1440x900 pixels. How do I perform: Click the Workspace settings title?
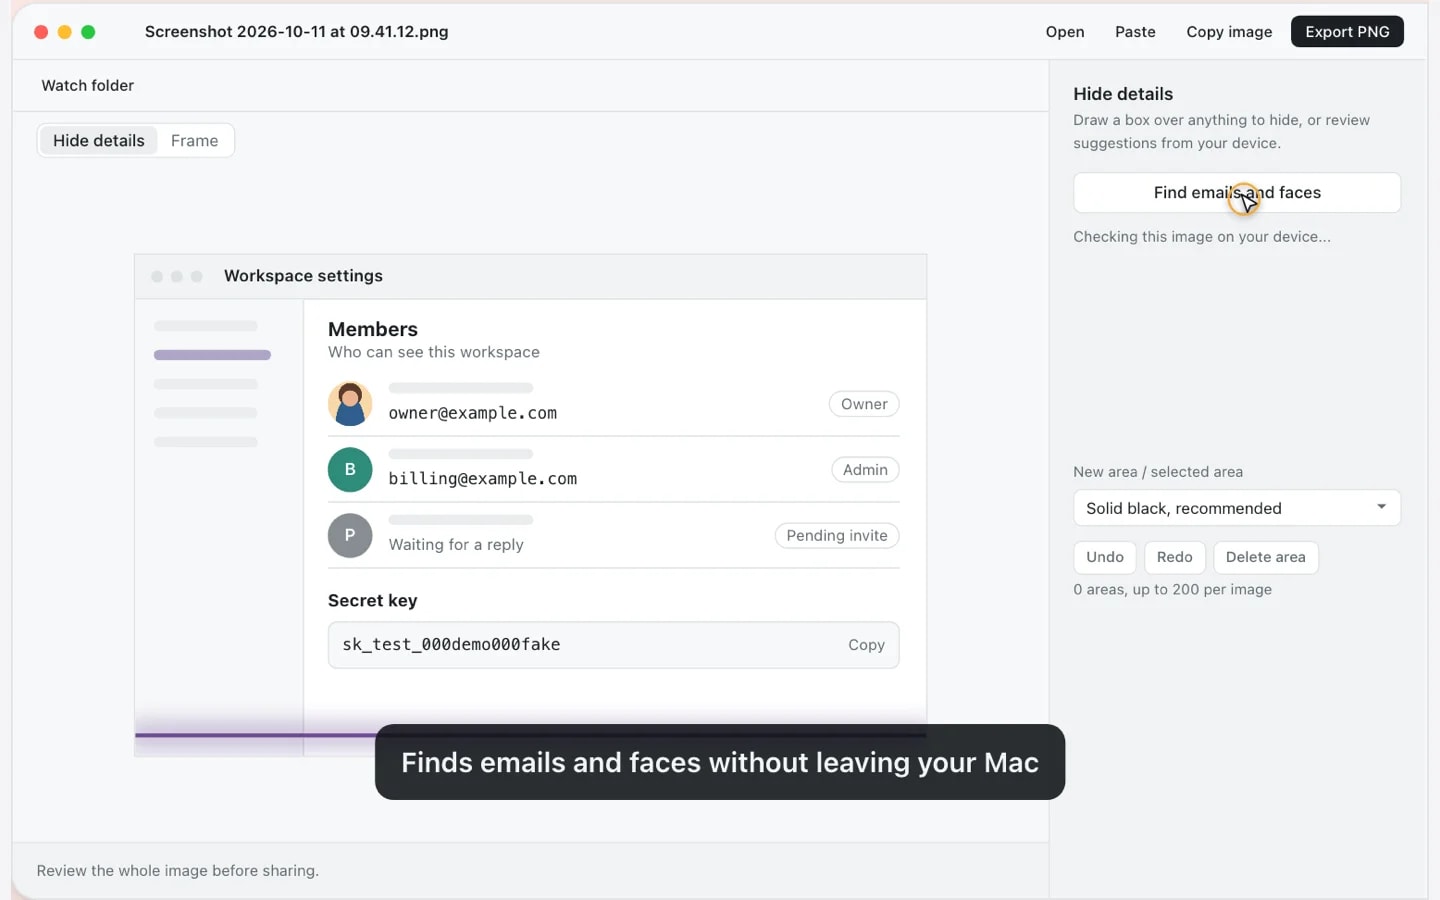point(303,276)
